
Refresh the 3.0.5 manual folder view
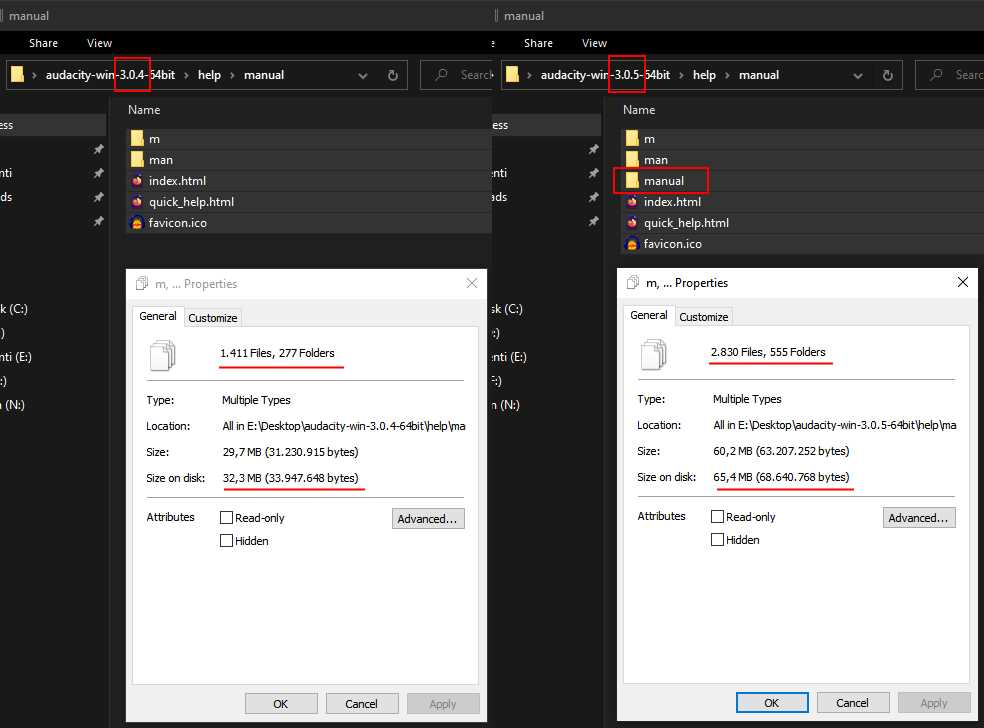click(888, 75)
